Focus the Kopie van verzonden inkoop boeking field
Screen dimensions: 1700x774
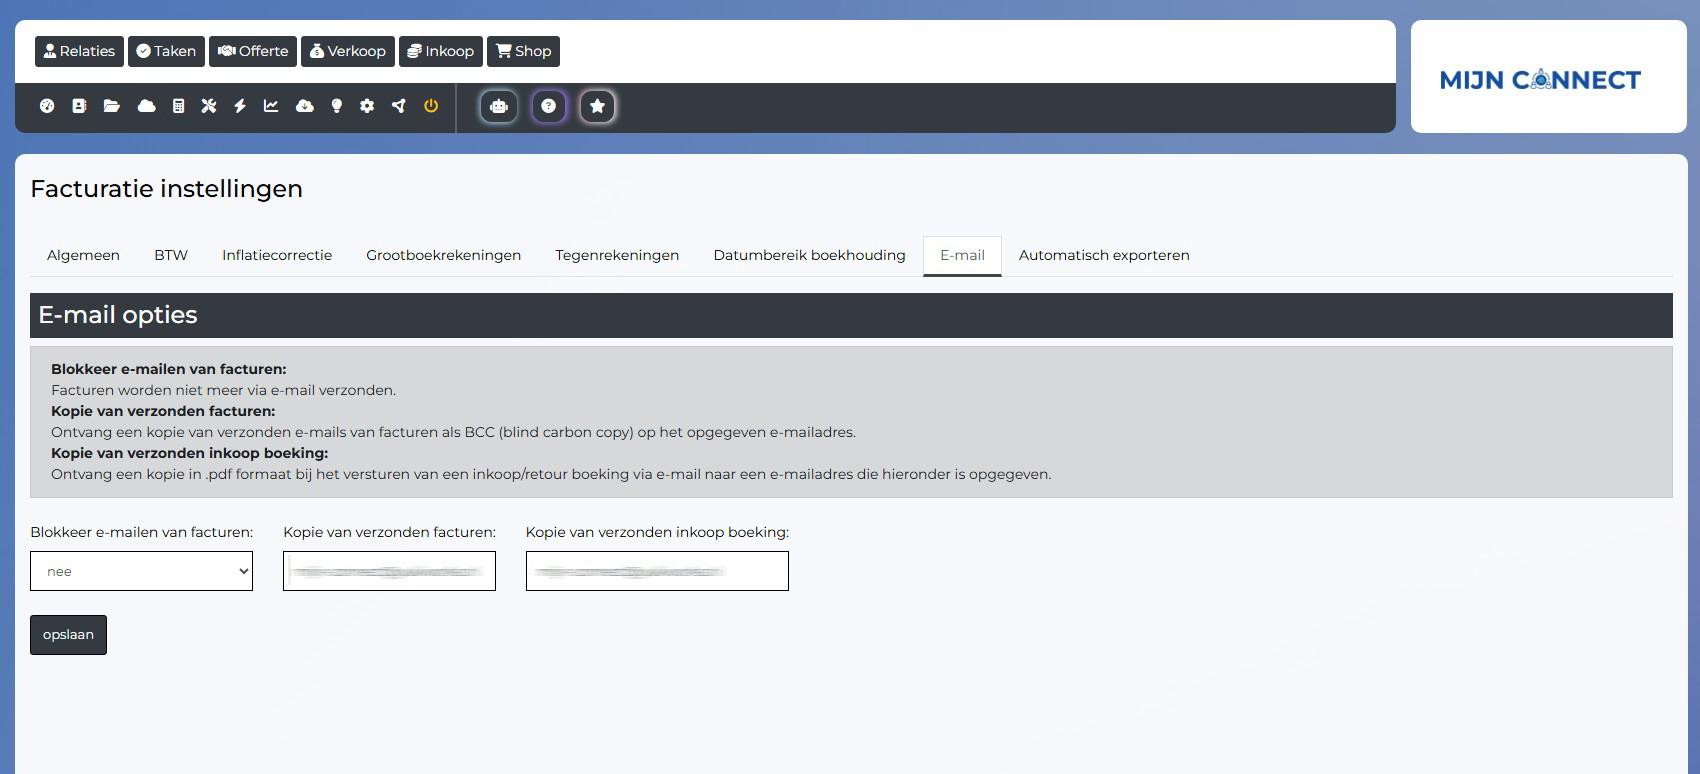click(x=657, y=571)
